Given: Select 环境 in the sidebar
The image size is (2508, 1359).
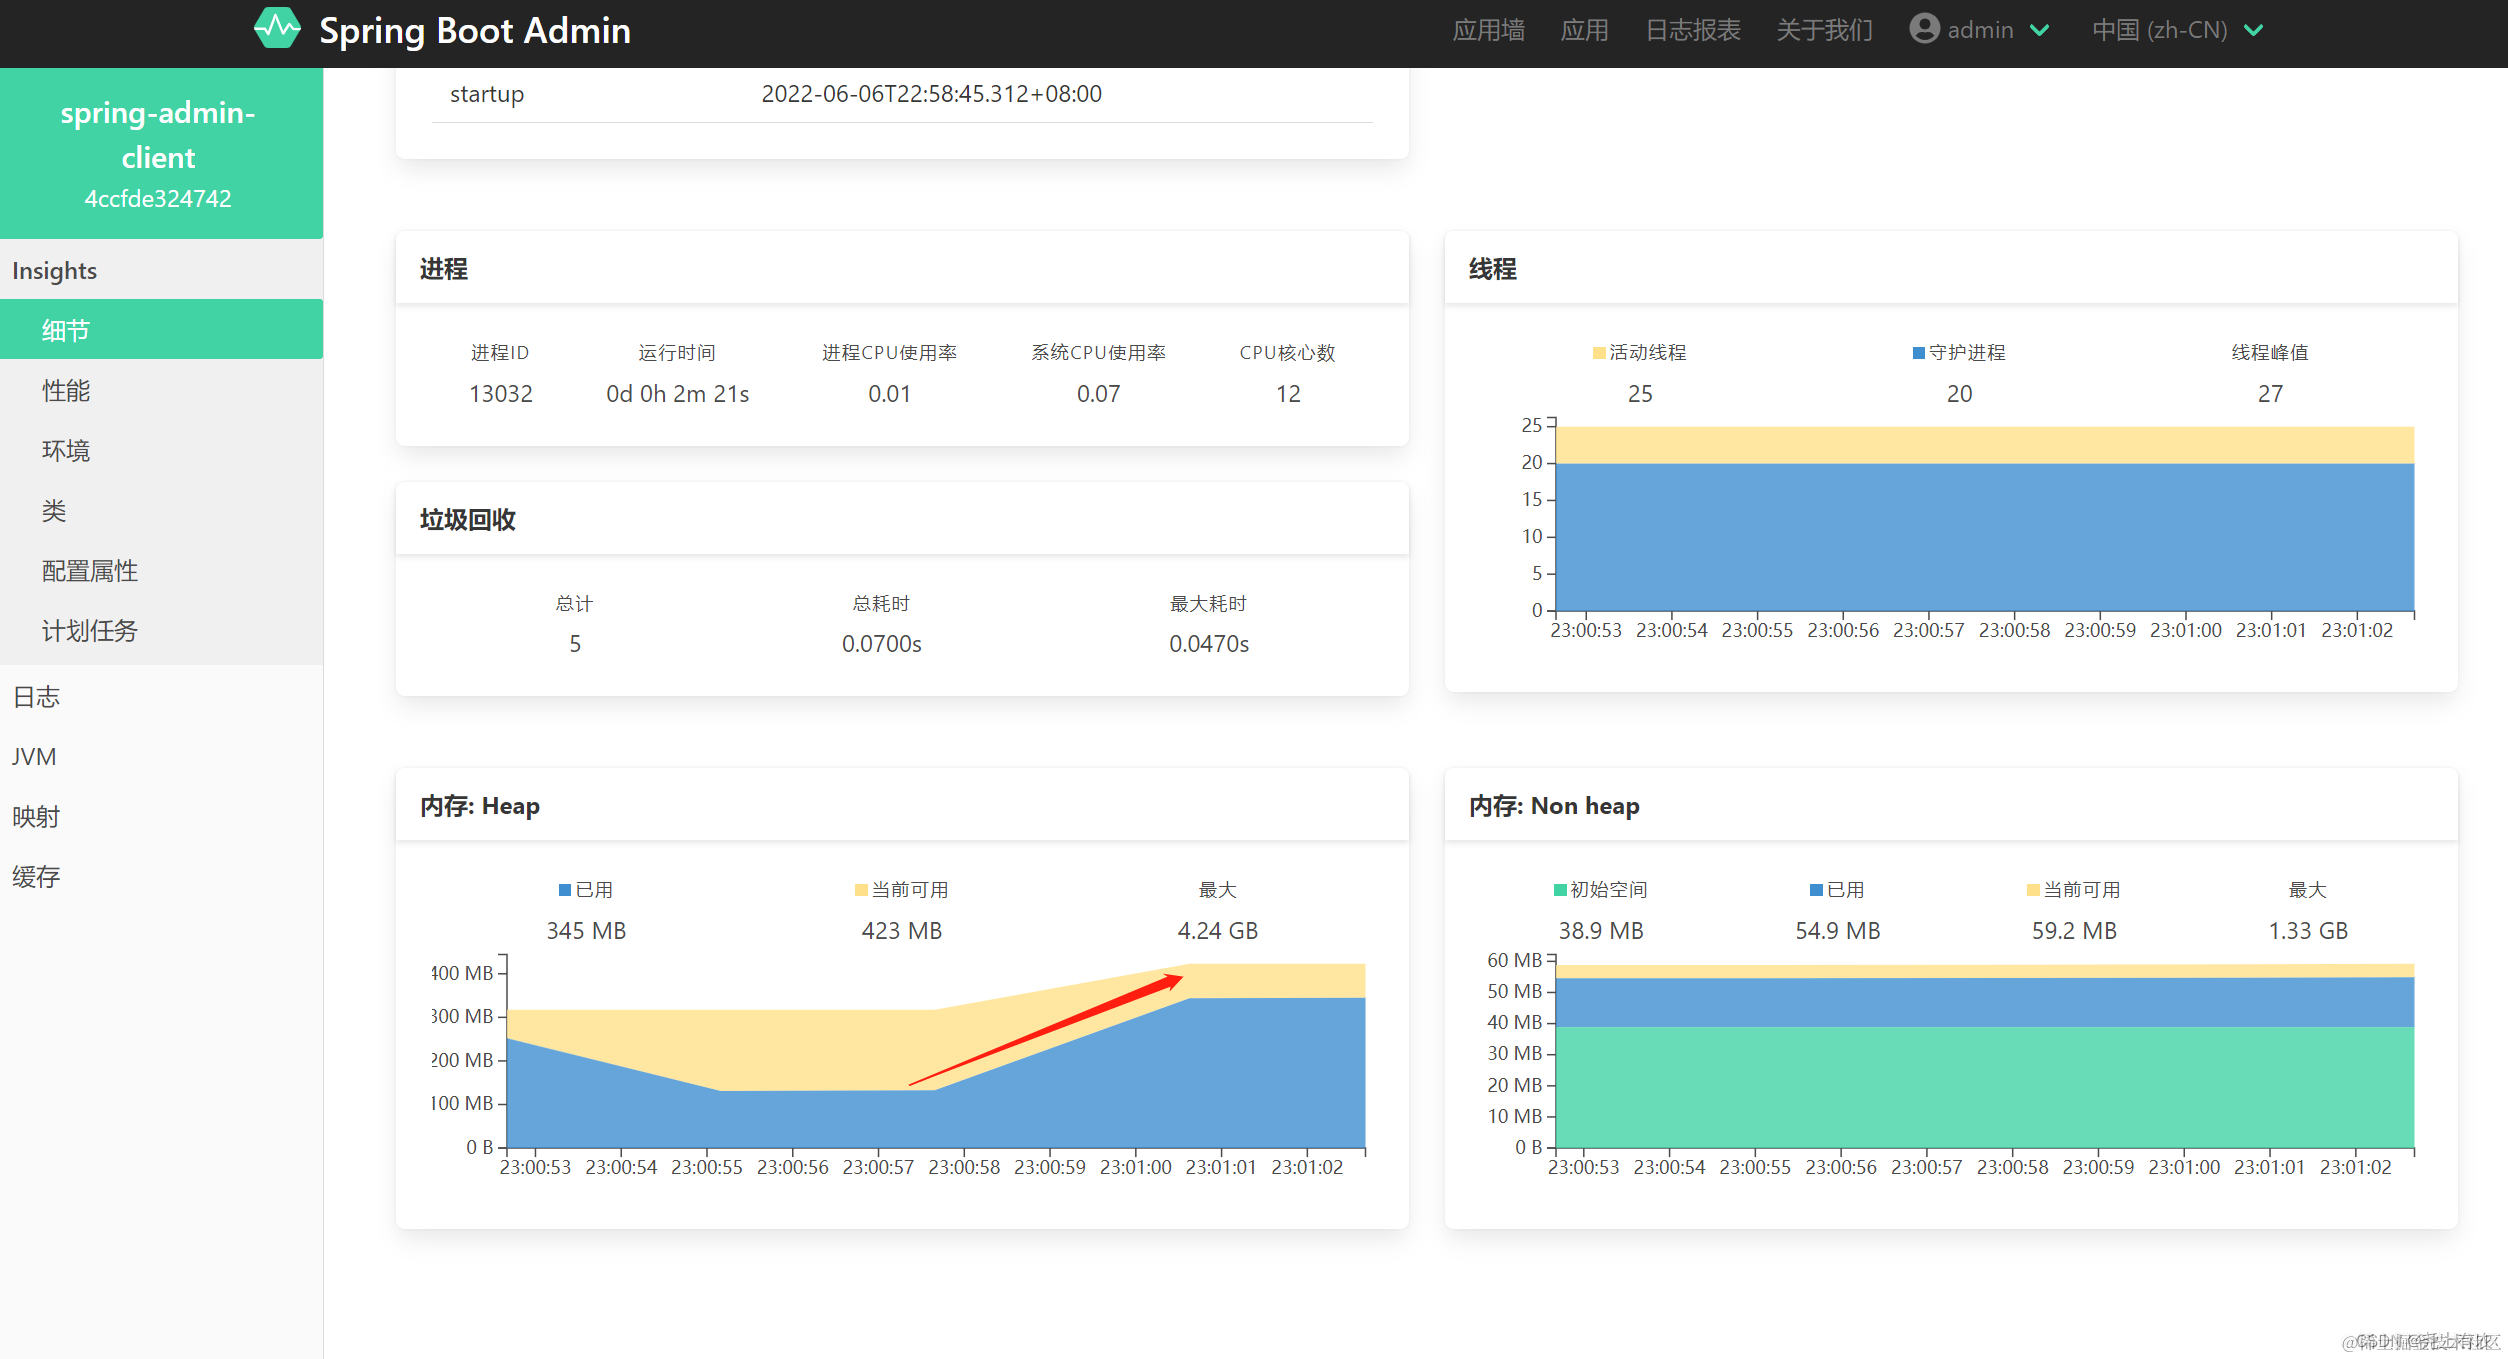Looking at the screenshot, I should pyautogui.click(x=66, y=451).
